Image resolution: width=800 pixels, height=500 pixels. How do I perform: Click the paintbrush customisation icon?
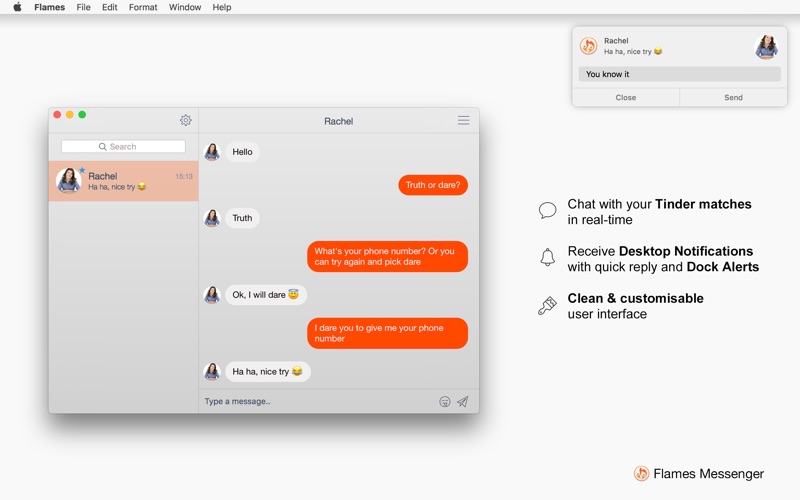point(547,306)
